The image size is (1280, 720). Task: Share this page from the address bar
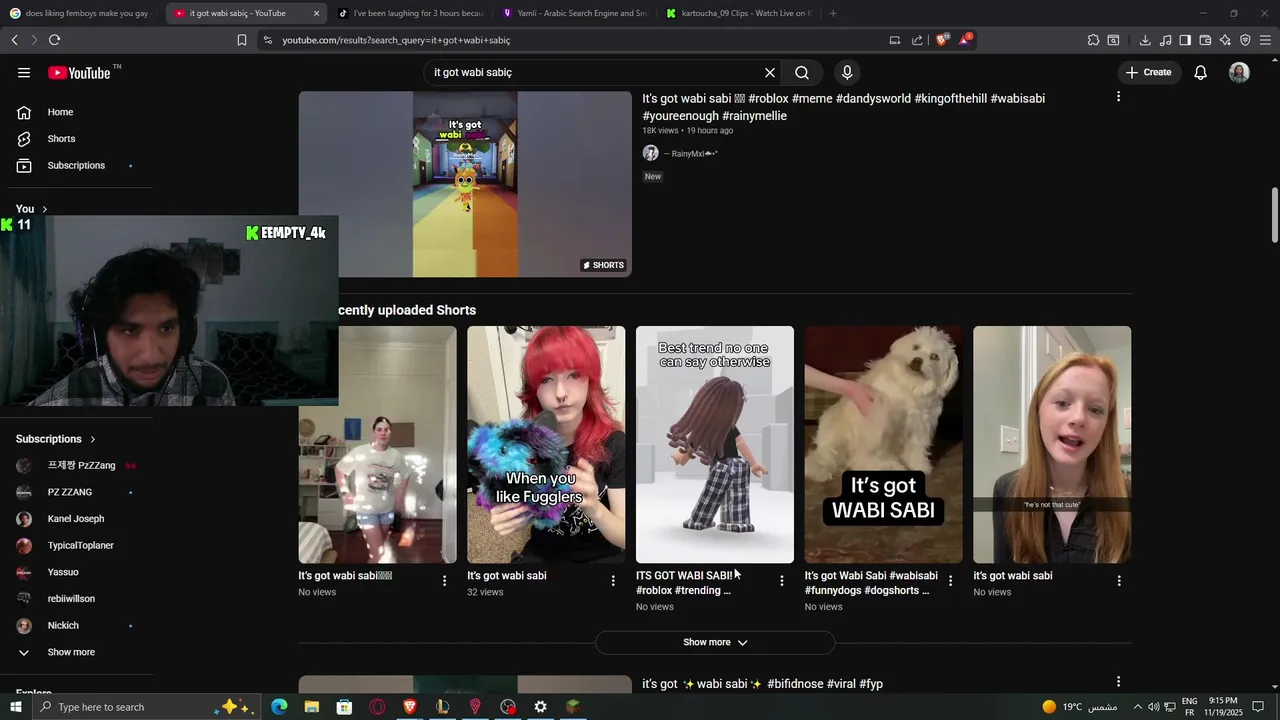point(917,40)
